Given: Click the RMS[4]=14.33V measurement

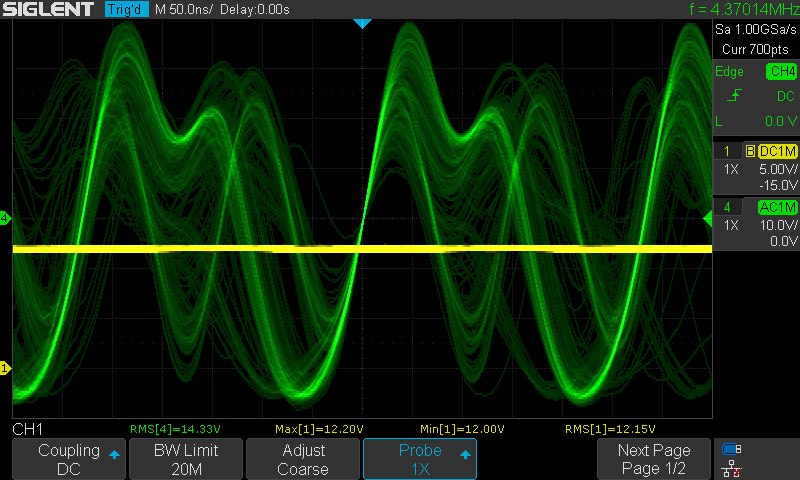Looking at the screenshot, I should [175, 429].
